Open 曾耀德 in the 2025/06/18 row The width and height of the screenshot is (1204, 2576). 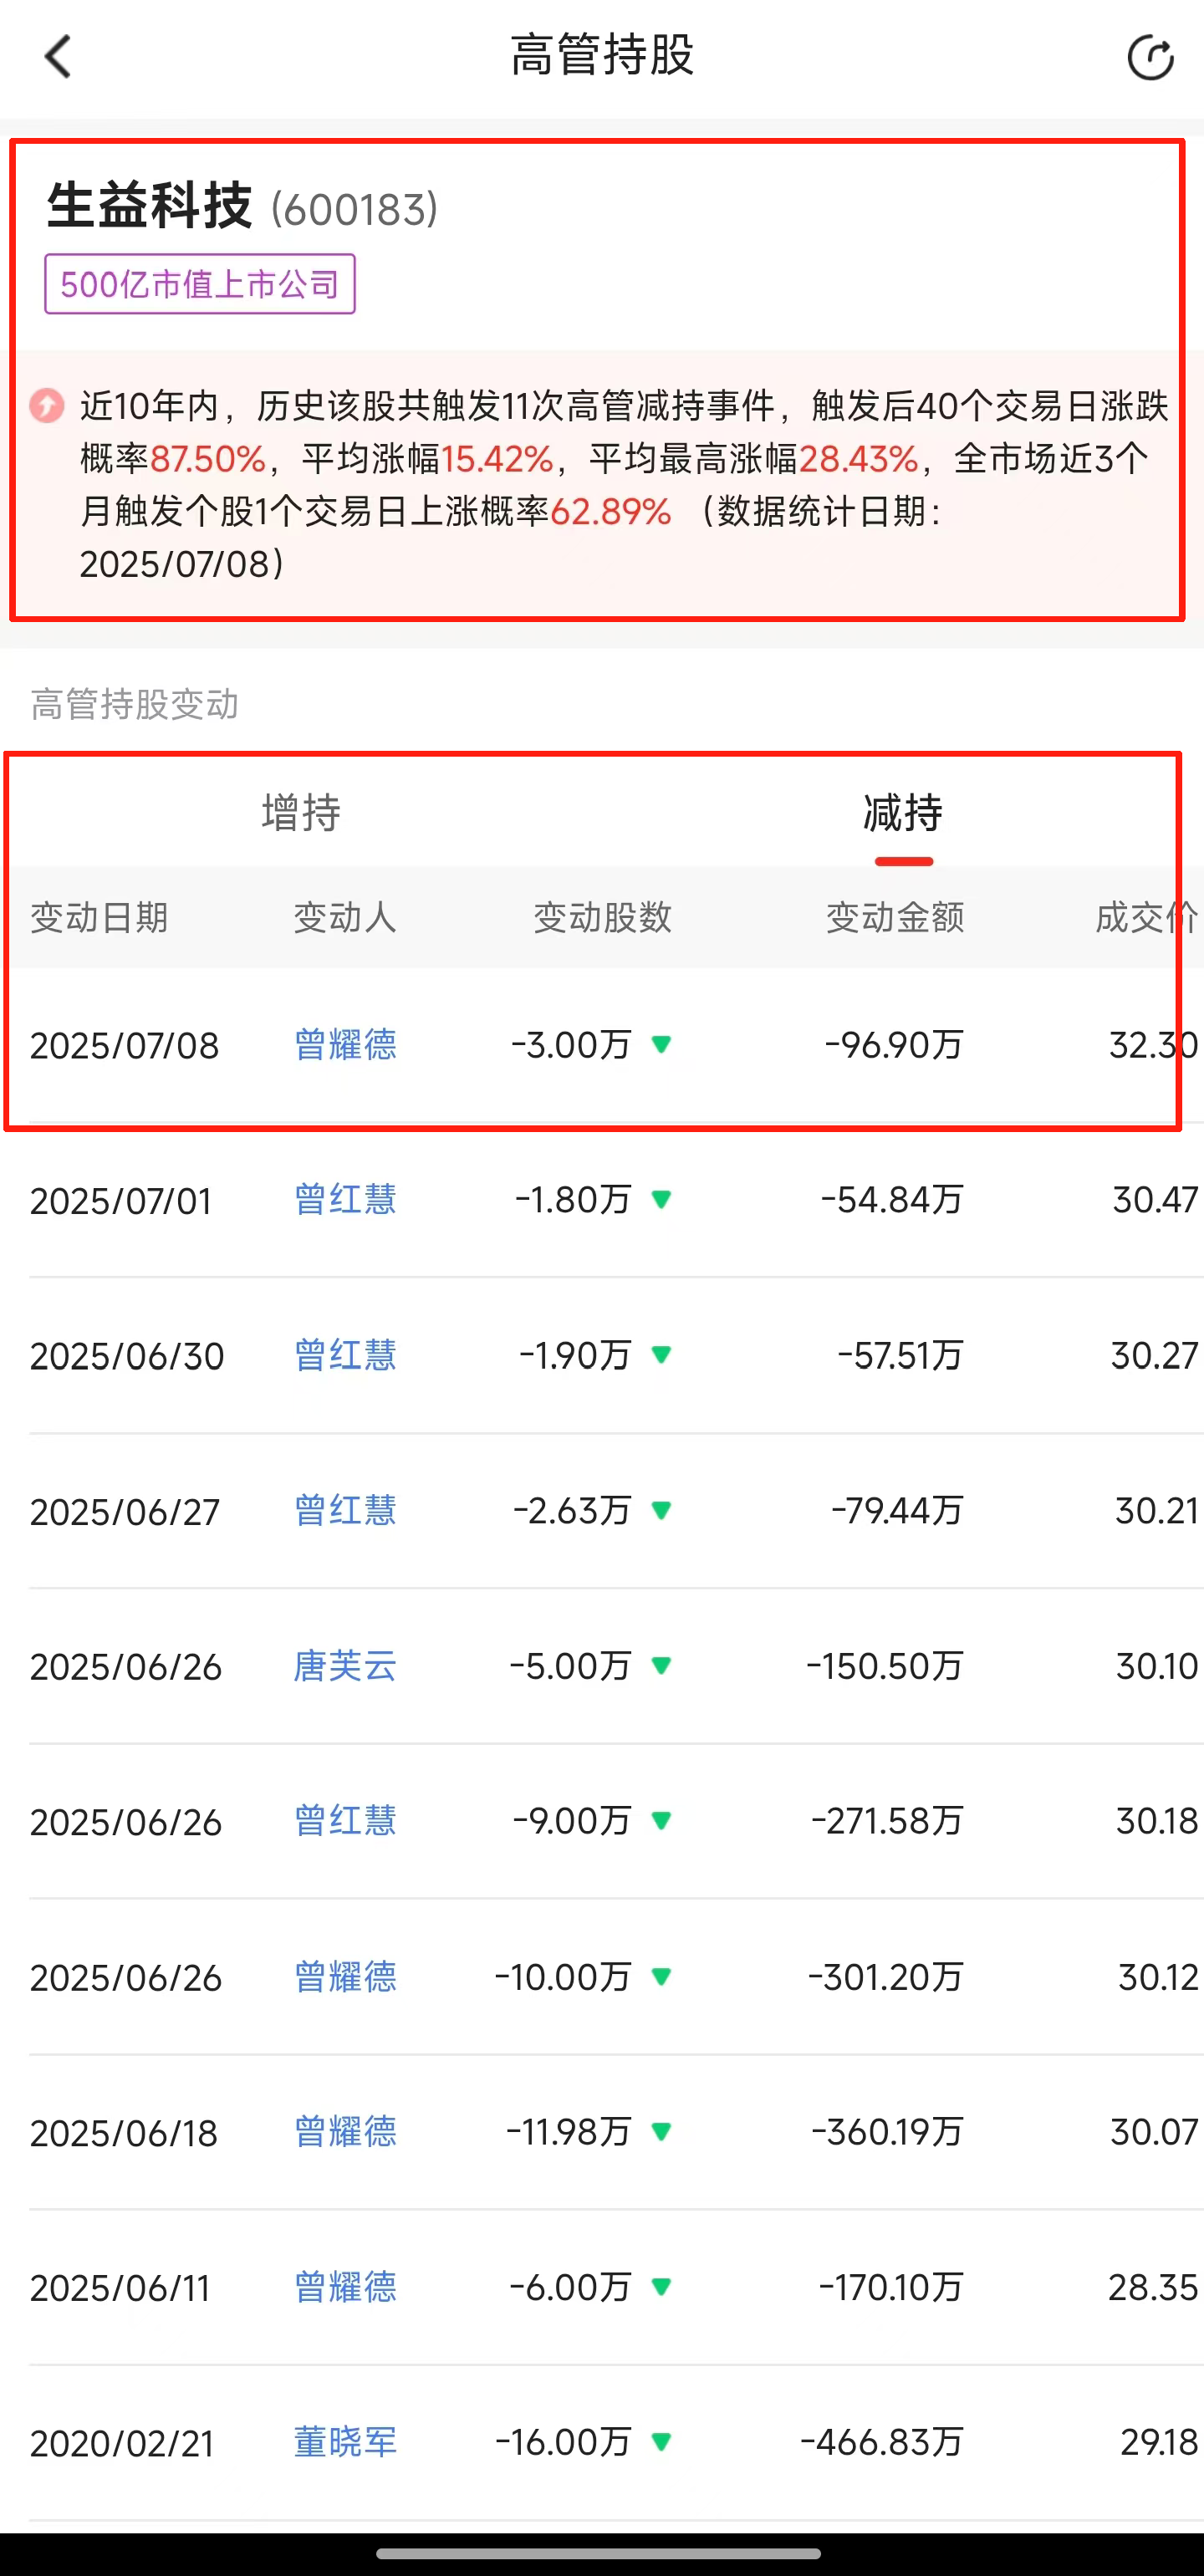coord(345,2131)
